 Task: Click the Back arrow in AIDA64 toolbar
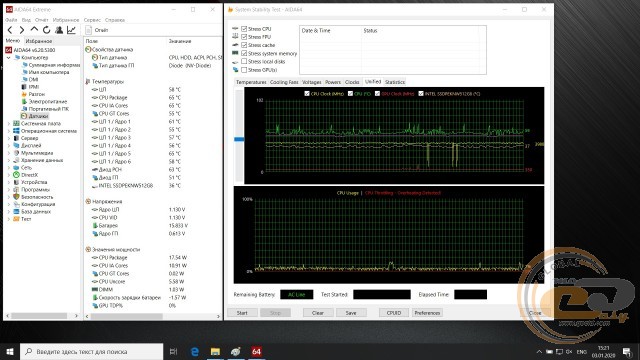[x=10, y=30]
